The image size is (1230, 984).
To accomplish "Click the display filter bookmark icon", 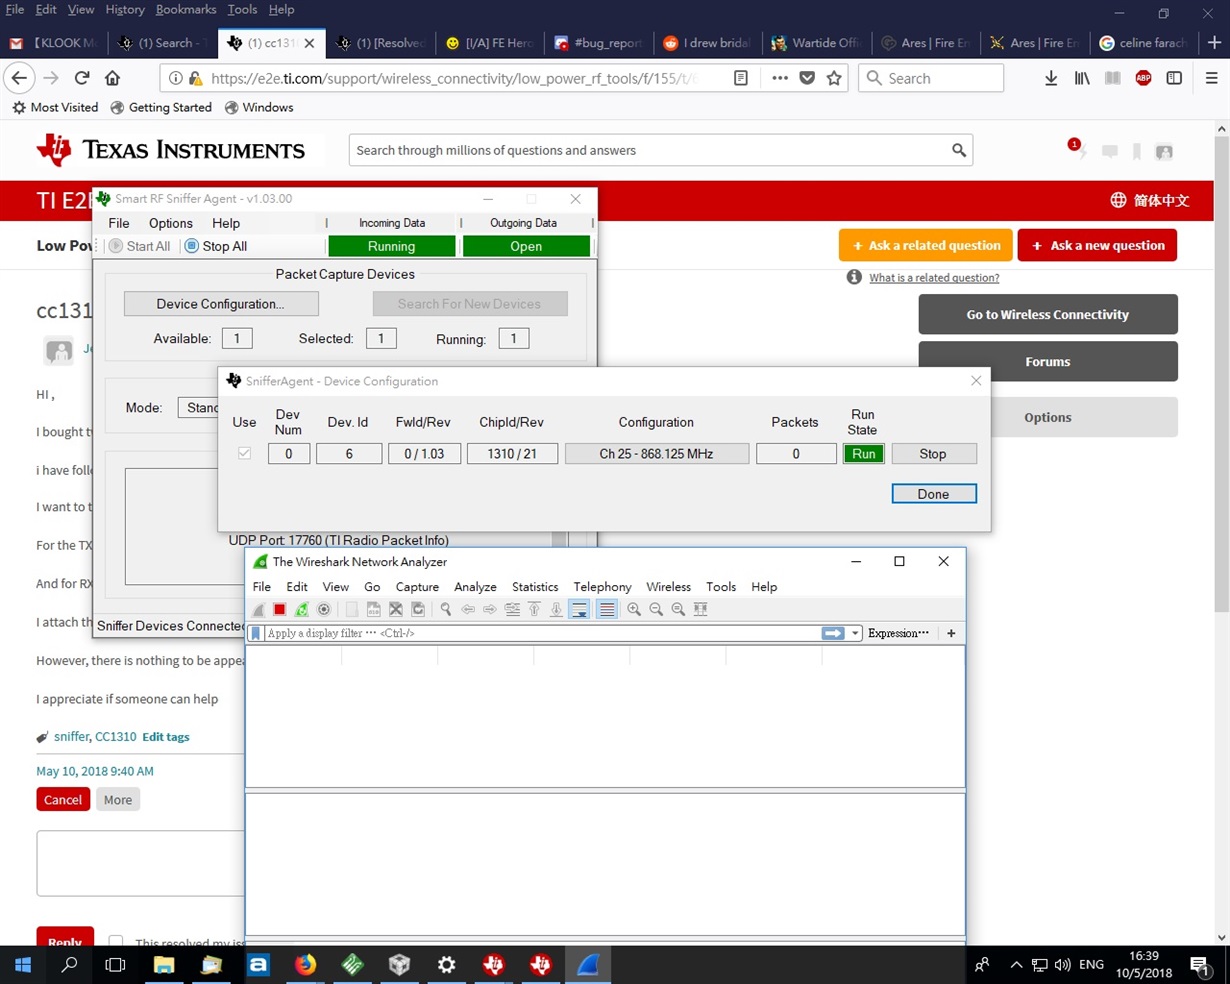I will point(256,633).
